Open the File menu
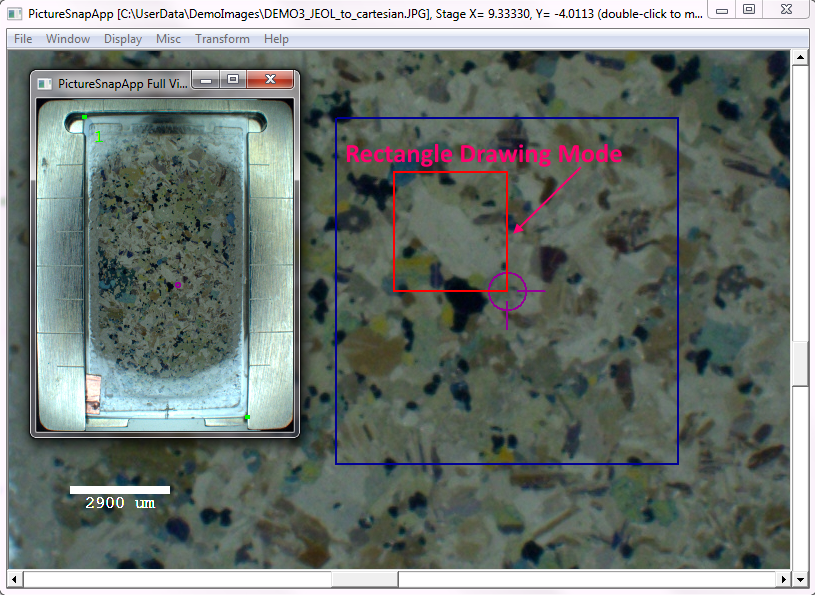Image resolution: width=815 pixels, height=595 pixels. coord(23,39)
